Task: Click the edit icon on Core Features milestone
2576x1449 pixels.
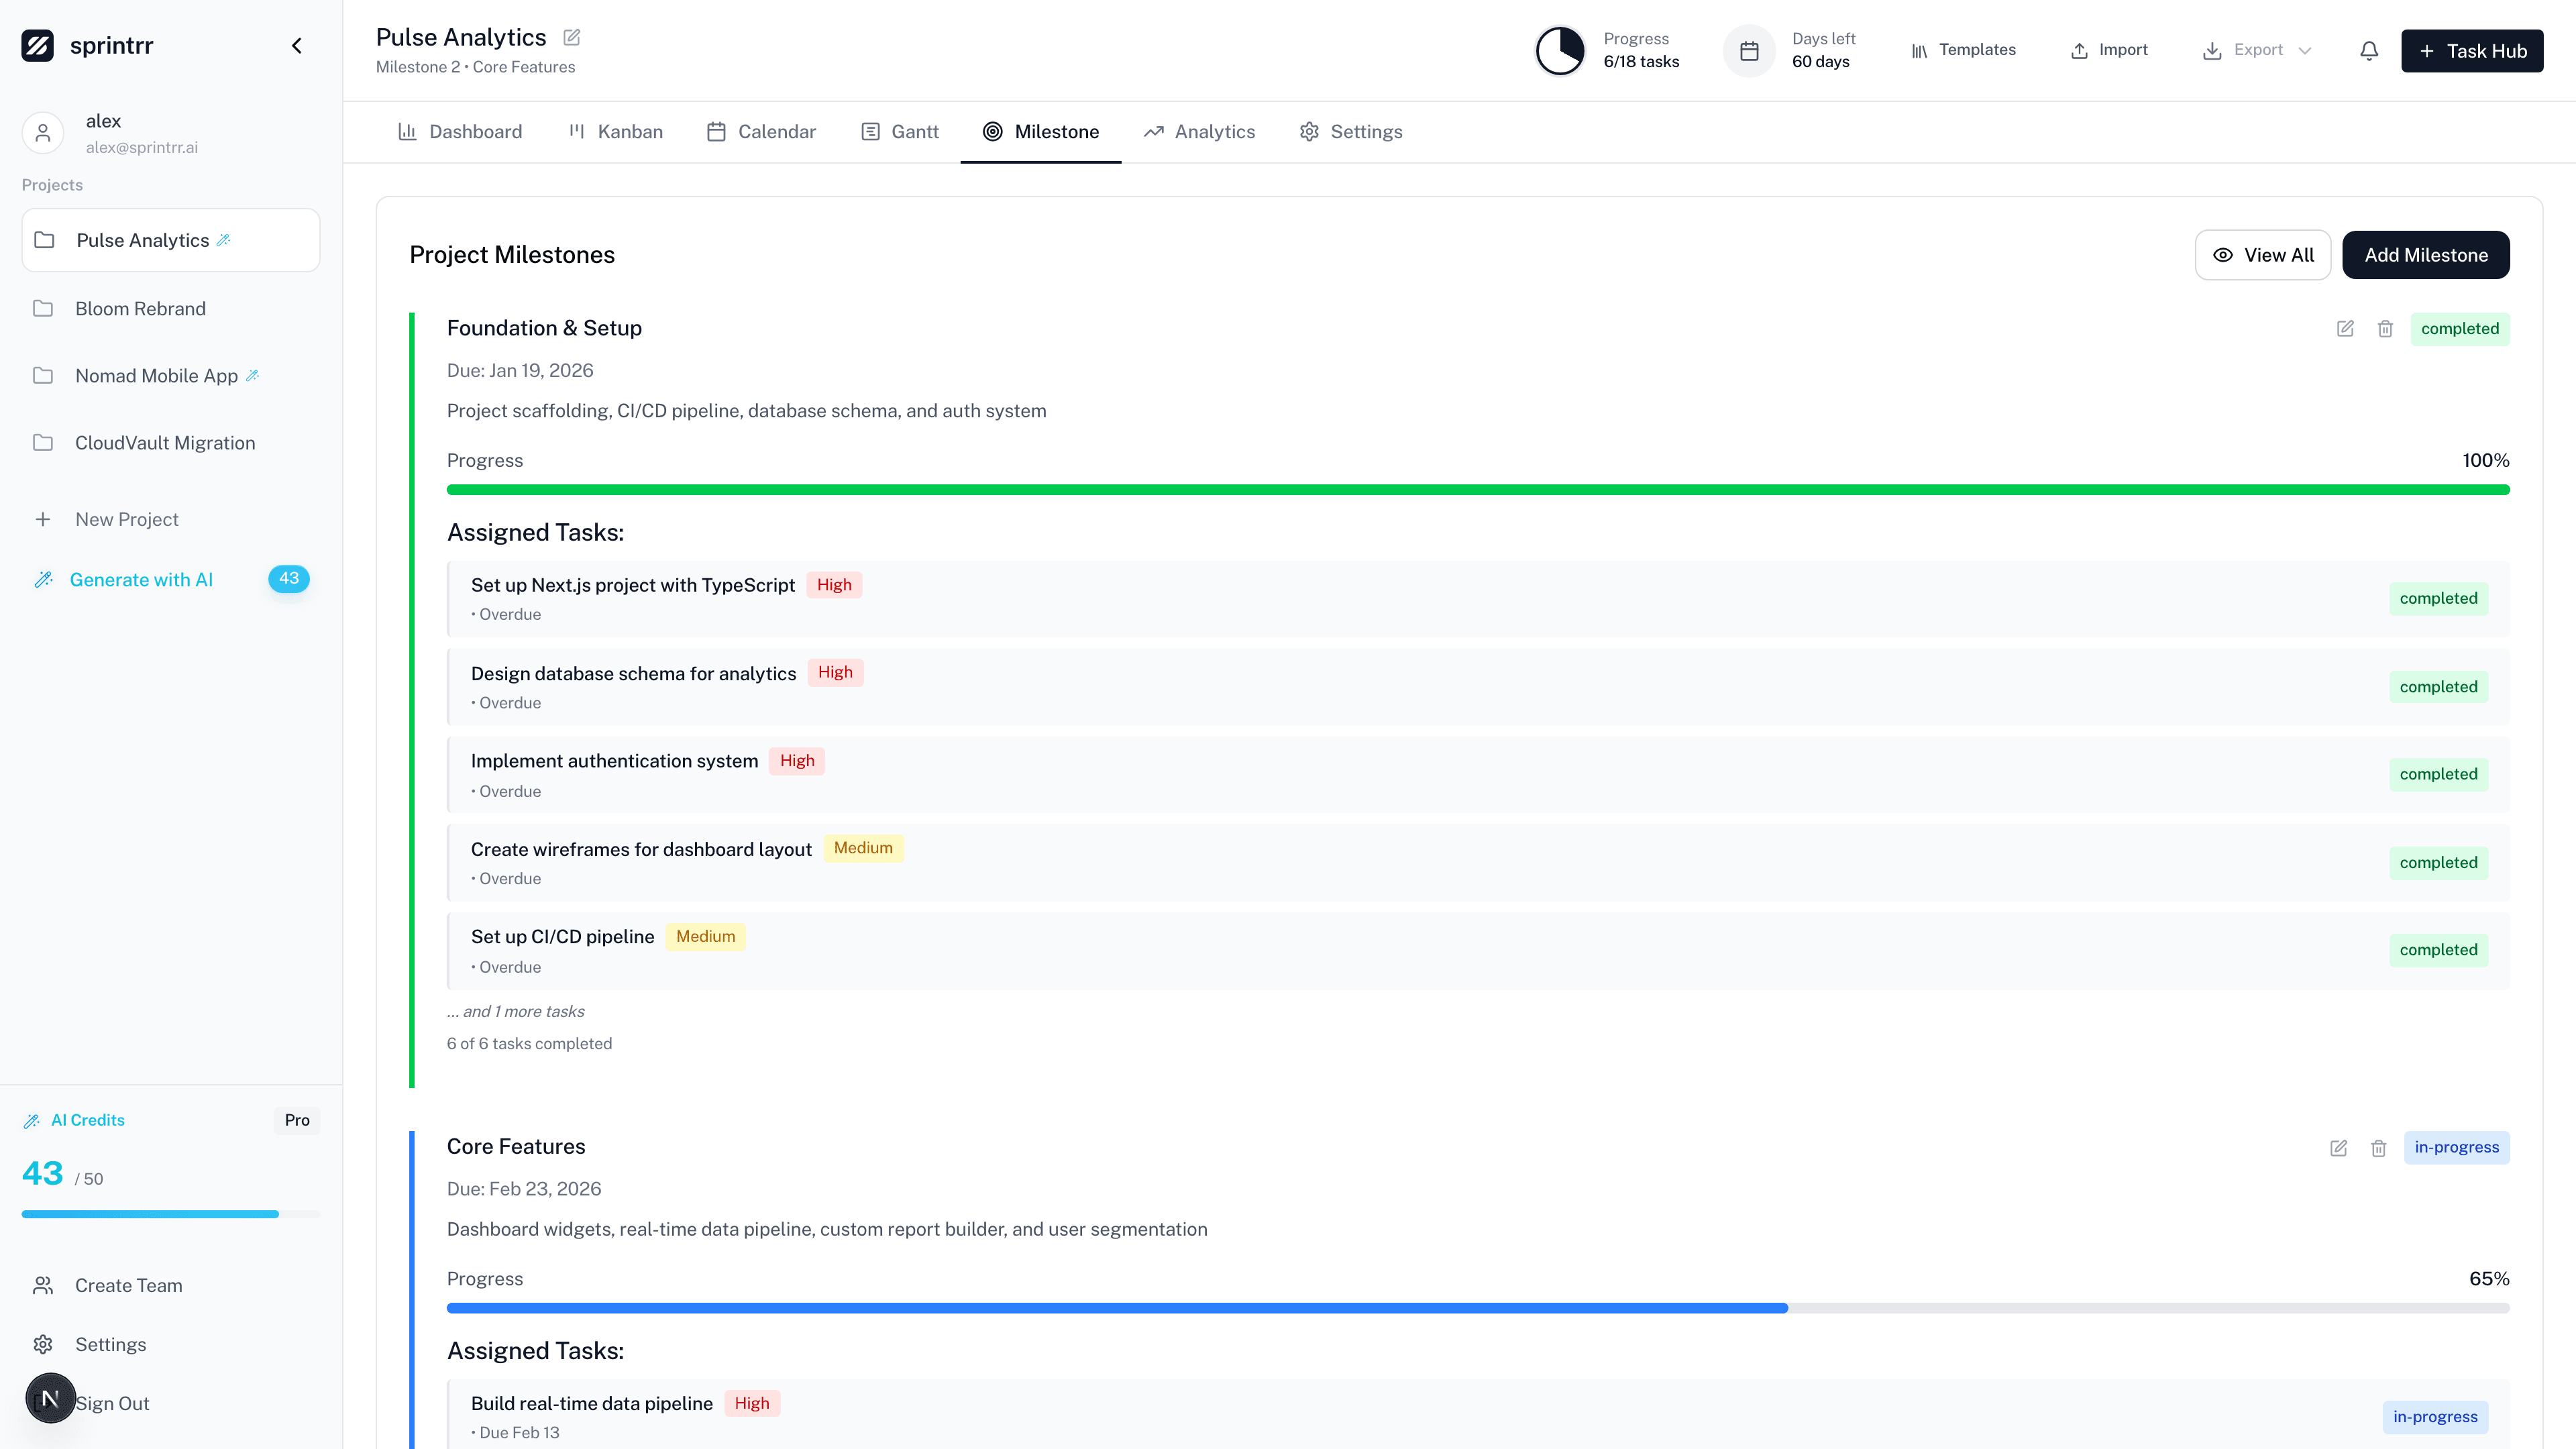Action: (x=2337, y=1148)
